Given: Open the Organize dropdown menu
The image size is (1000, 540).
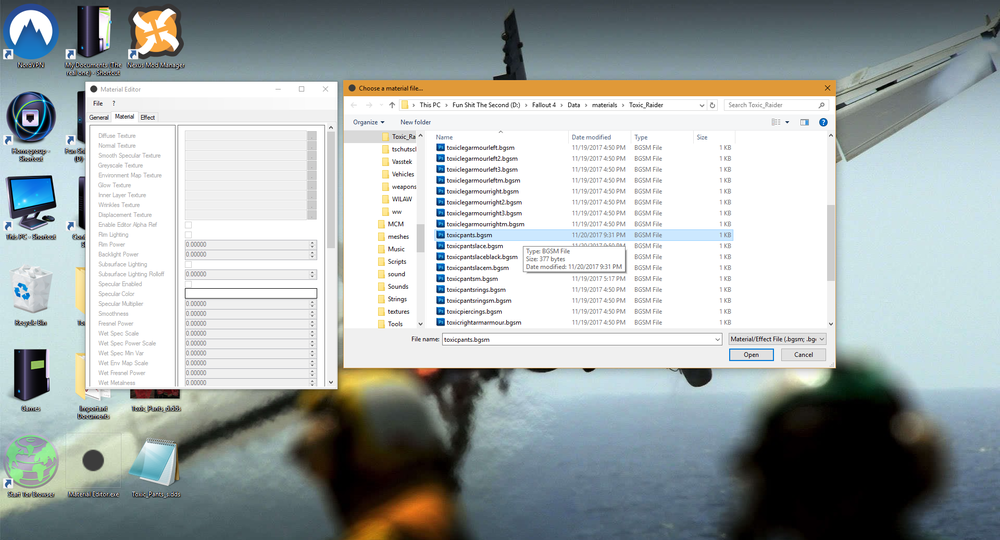Looking at the screenshot, I should click(x=369, y=122).
